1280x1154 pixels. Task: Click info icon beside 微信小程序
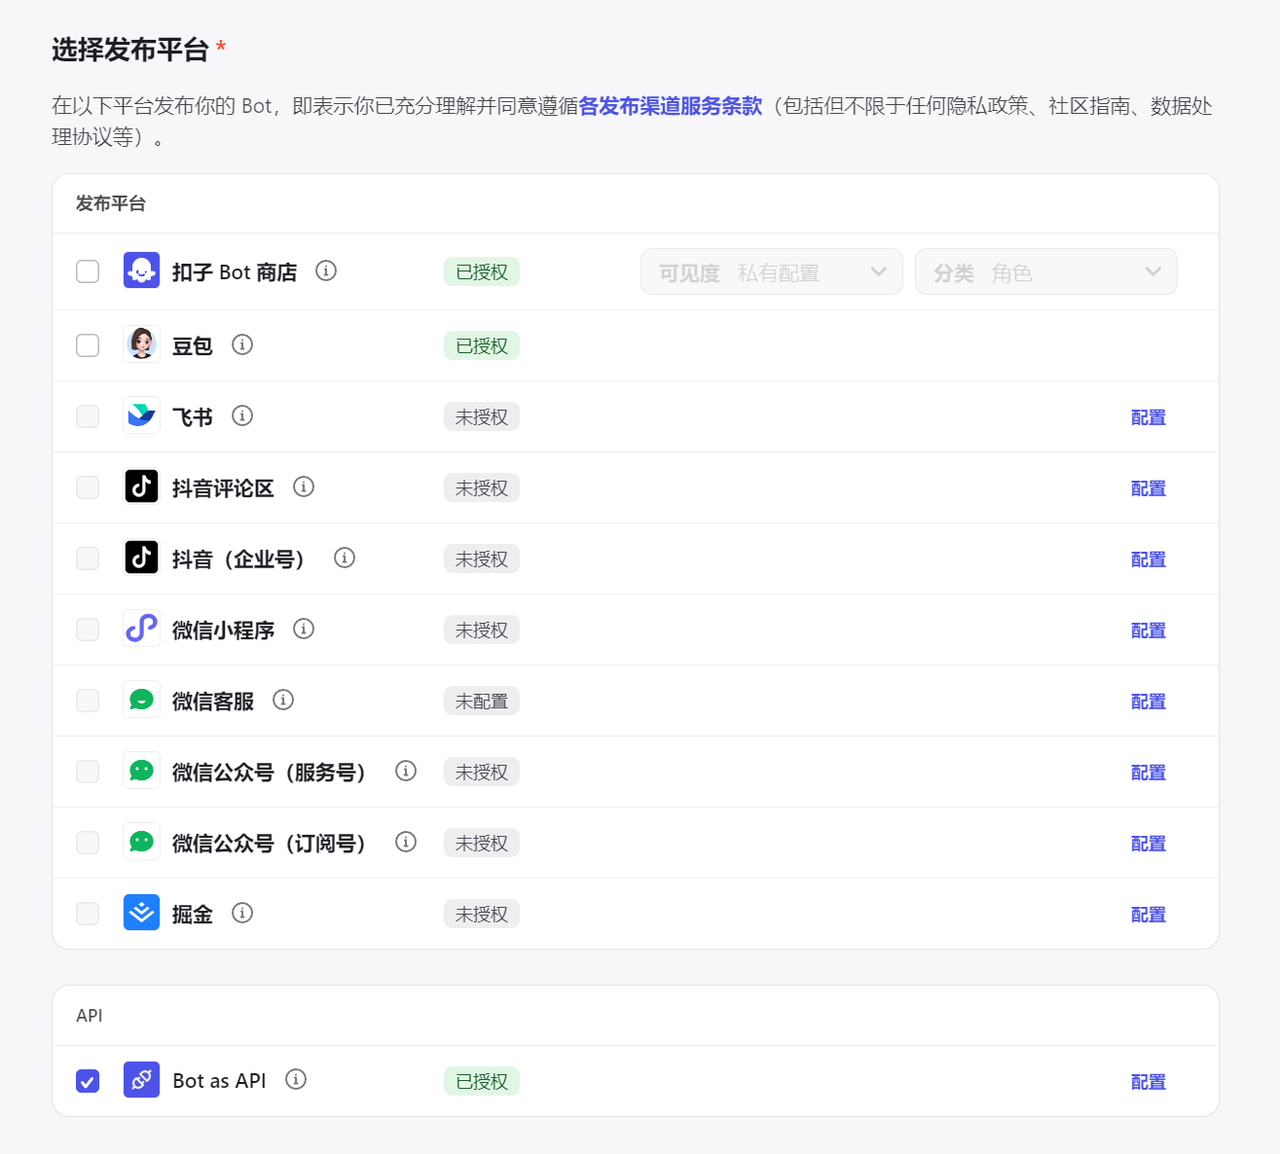point(303,629)
